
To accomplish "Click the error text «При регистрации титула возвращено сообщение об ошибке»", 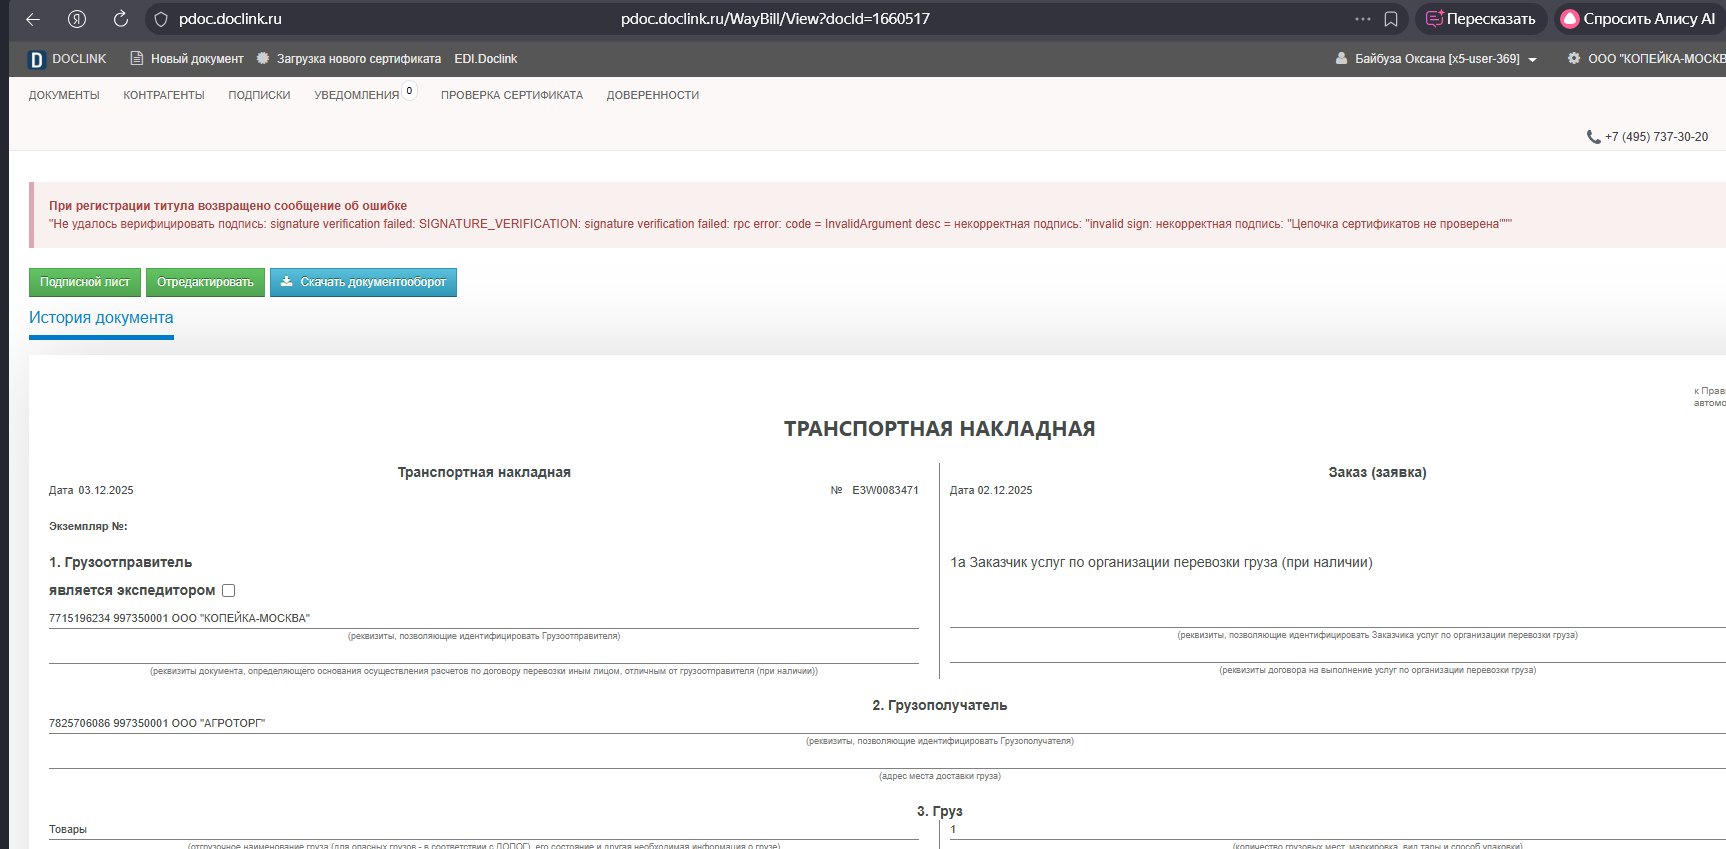I will point(228,206).
